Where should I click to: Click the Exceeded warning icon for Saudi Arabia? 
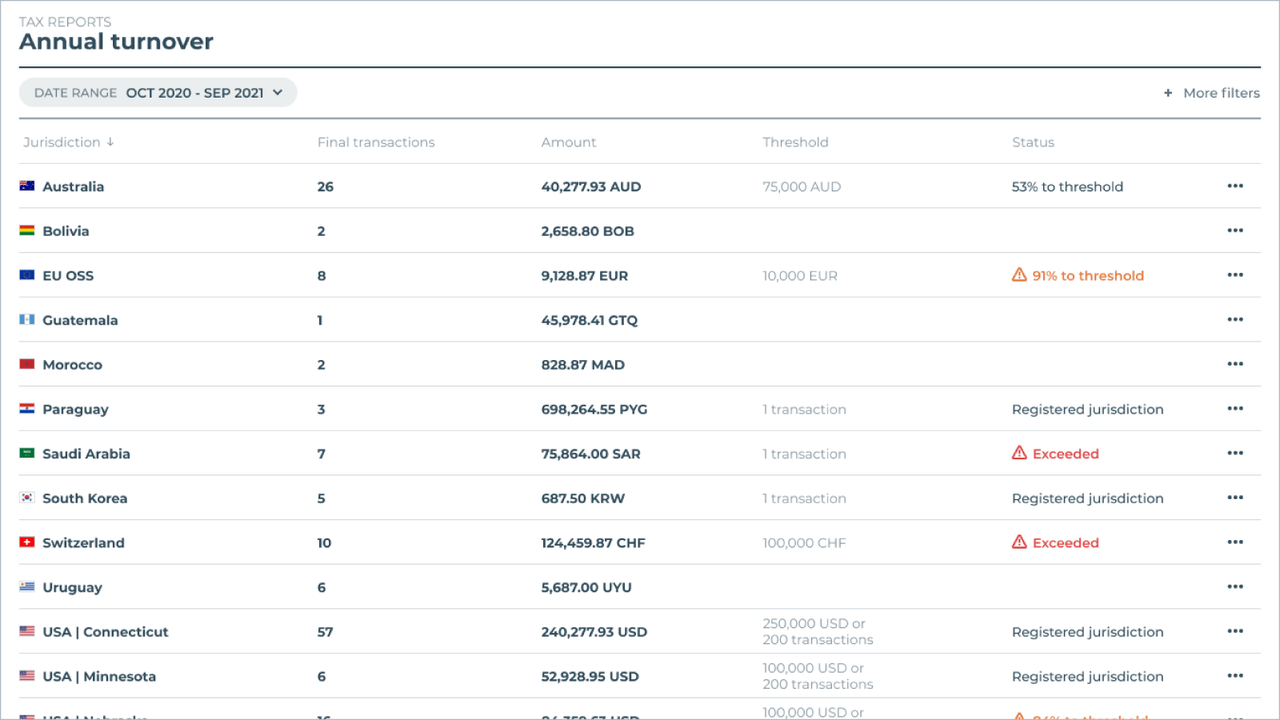(x=1019, y=453)
